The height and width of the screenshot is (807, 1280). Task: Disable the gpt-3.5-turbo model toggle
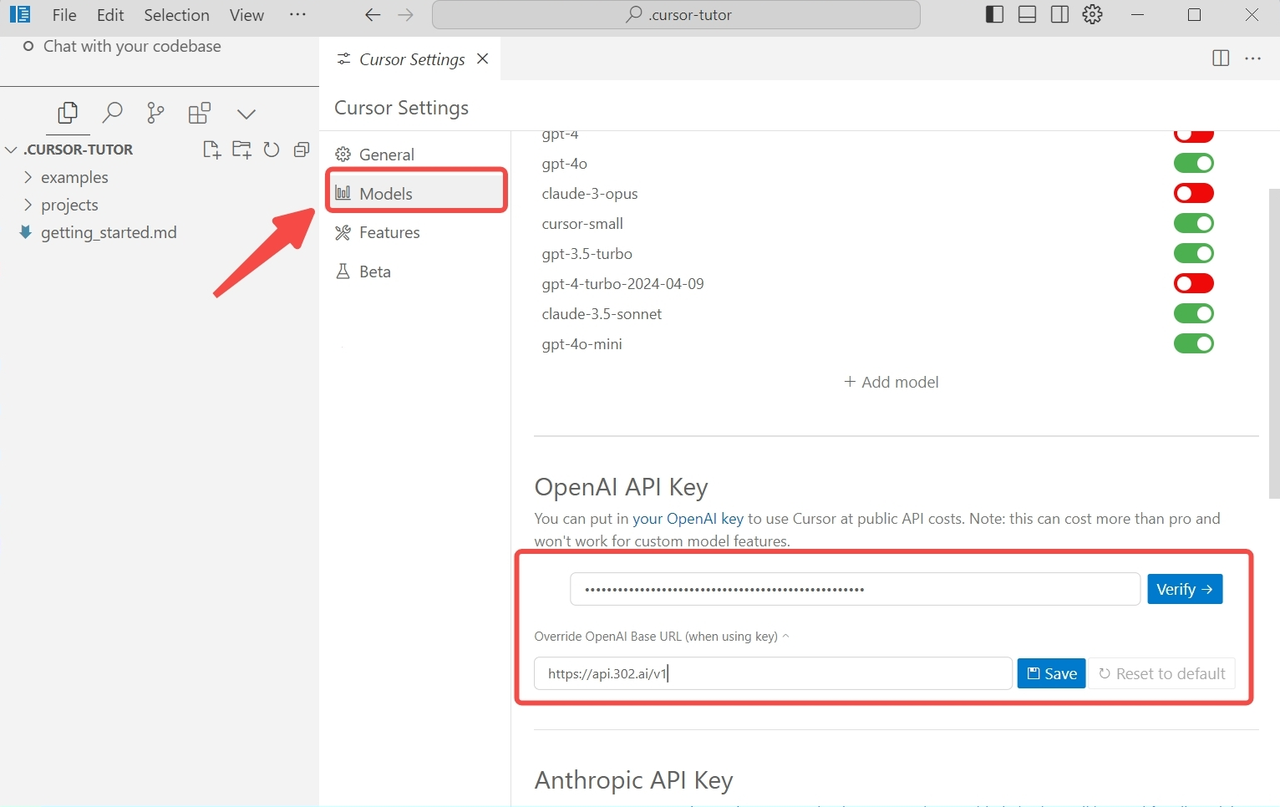1193,253
